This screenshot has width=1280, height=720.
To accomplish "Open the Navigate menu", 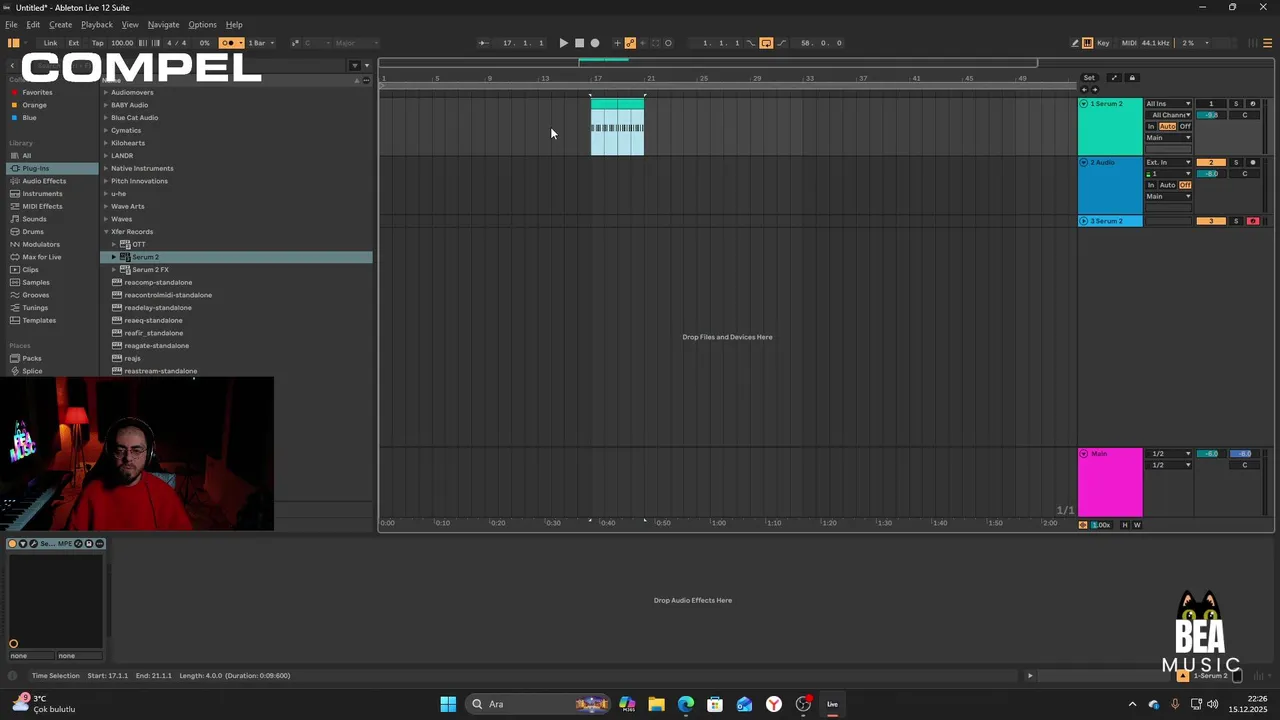I will pos(163,24).
